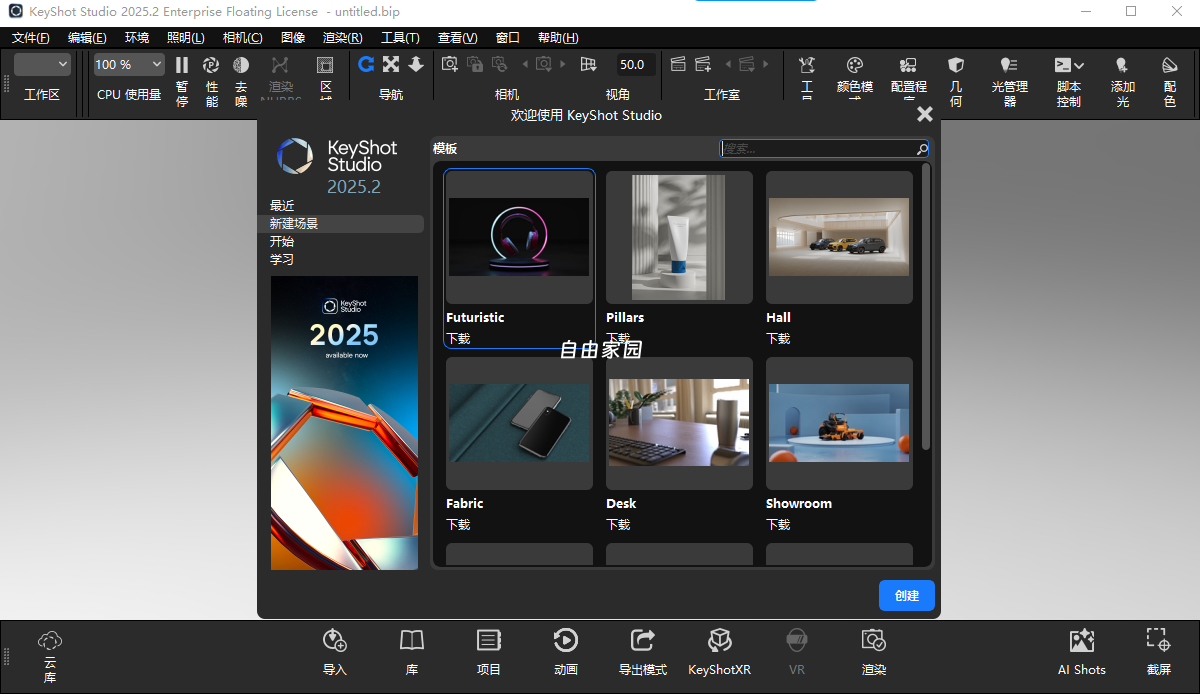Select the Futuristic template thumbnail
Image resolution: width=1200 pixels, height=694 pixels.
519,237
